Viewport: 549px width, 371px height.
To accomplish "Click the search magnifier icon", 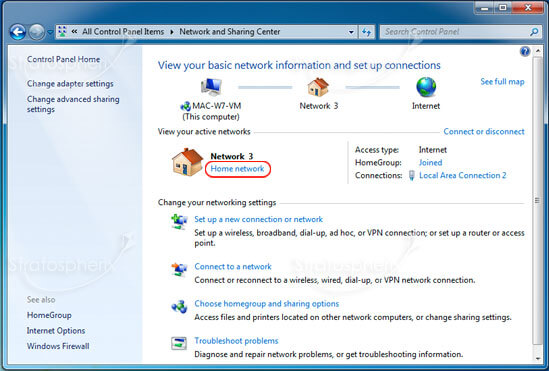I will [x=534, y=32].
